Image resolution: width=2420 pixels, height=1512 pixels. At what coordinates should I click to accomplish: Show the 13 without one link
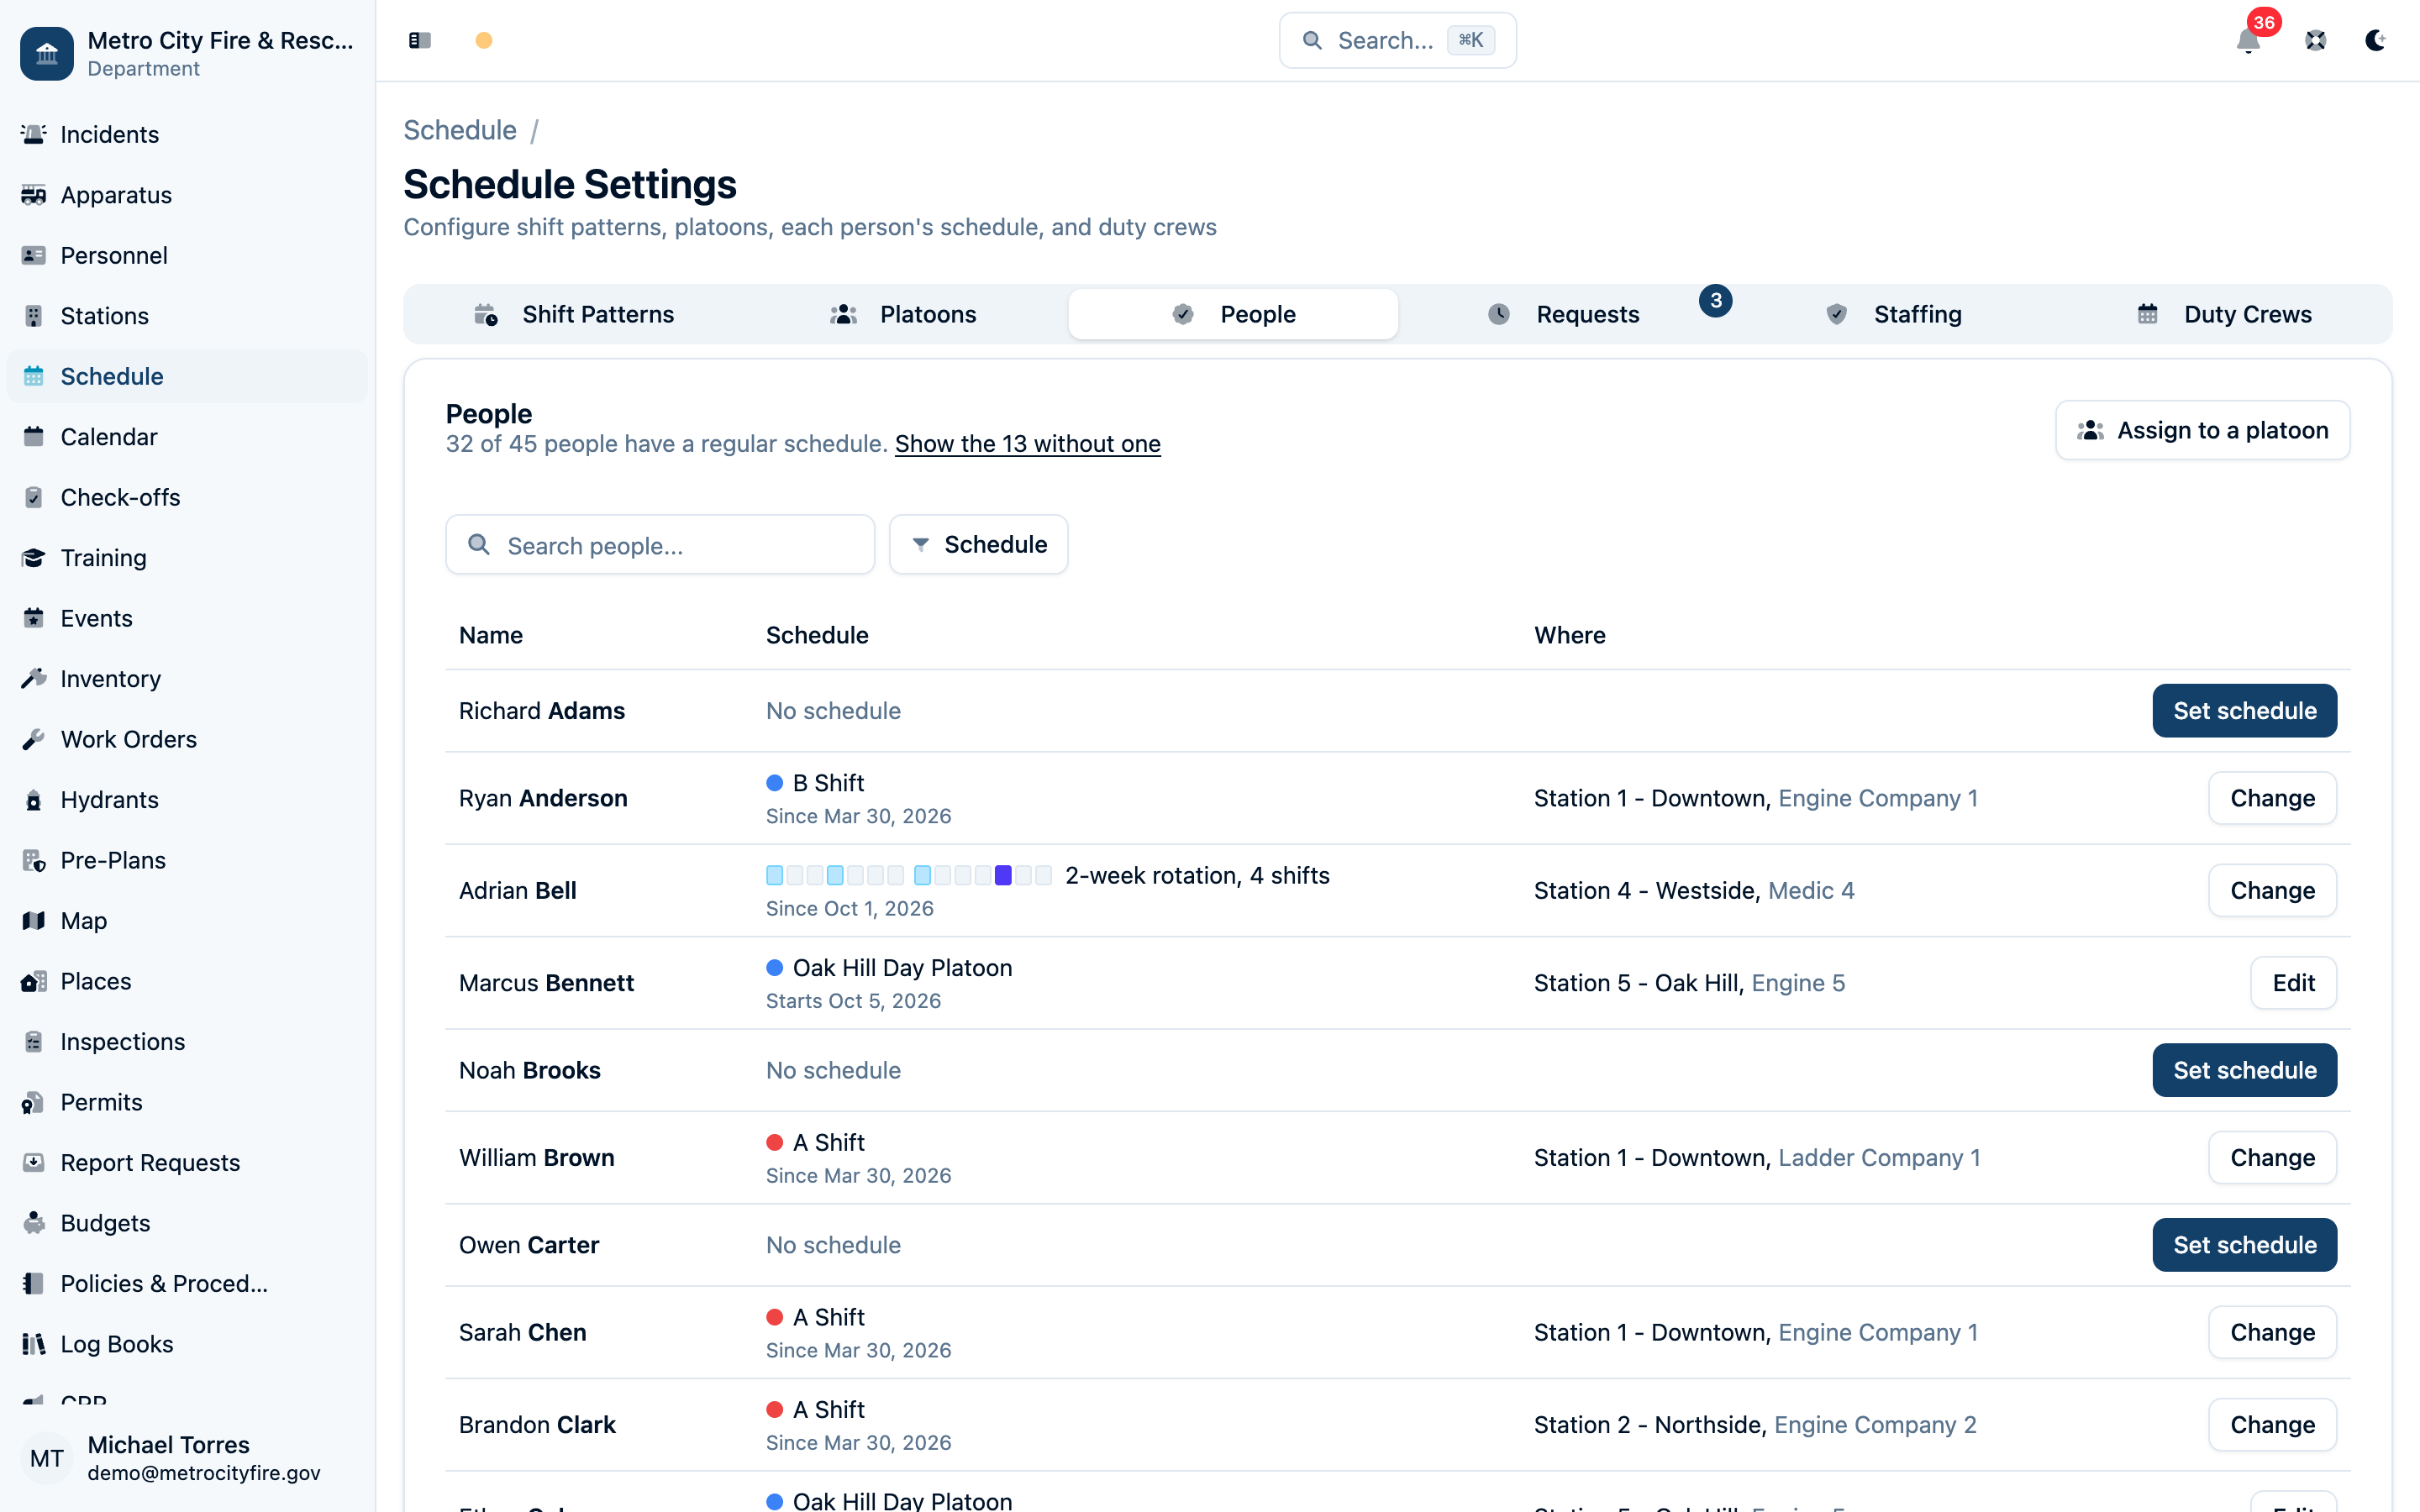coord(1027,444)
